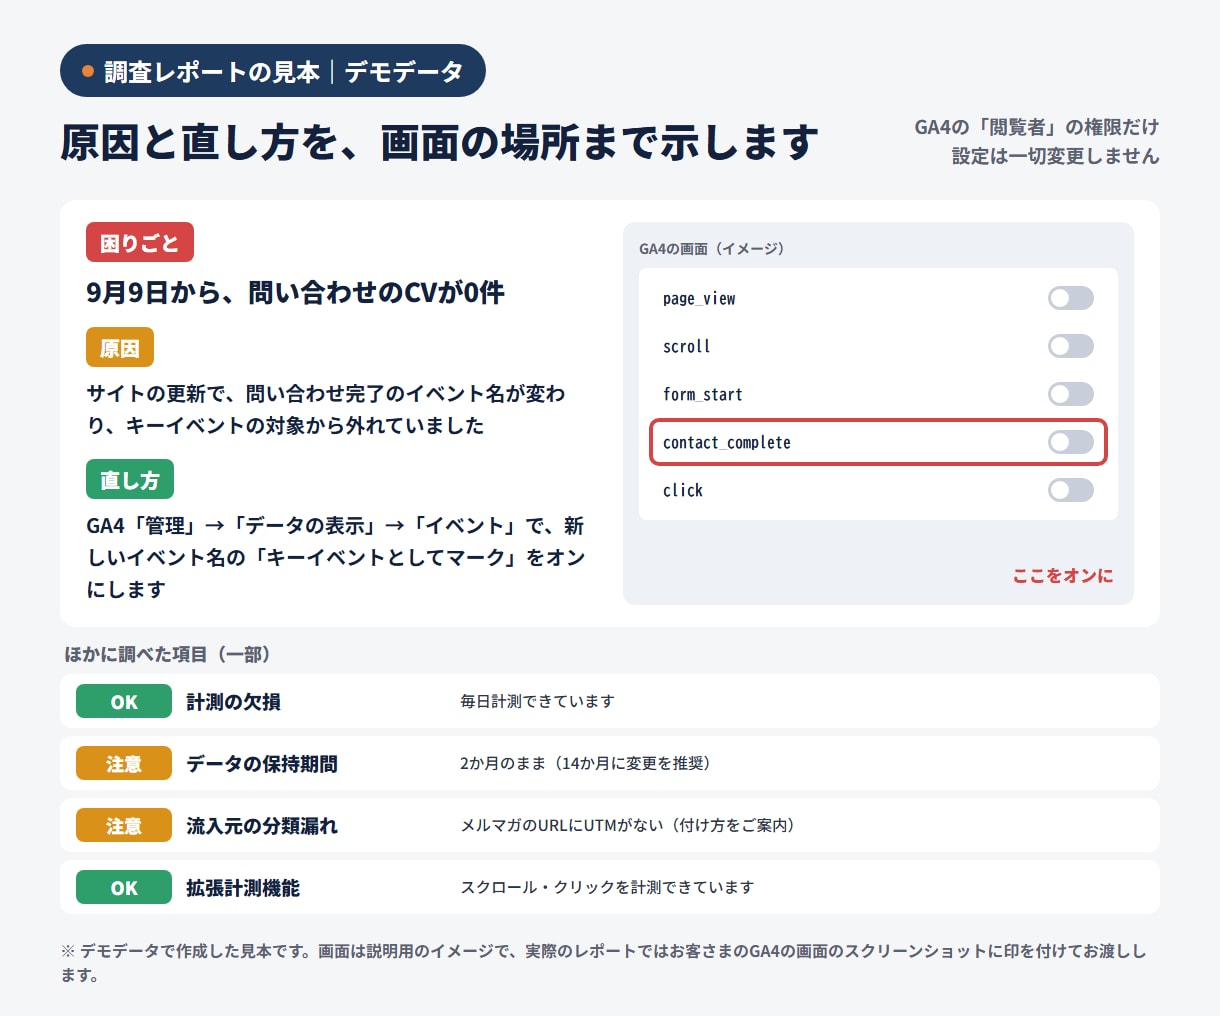Click the red ここをオンに note

[x=1063, y=575]
